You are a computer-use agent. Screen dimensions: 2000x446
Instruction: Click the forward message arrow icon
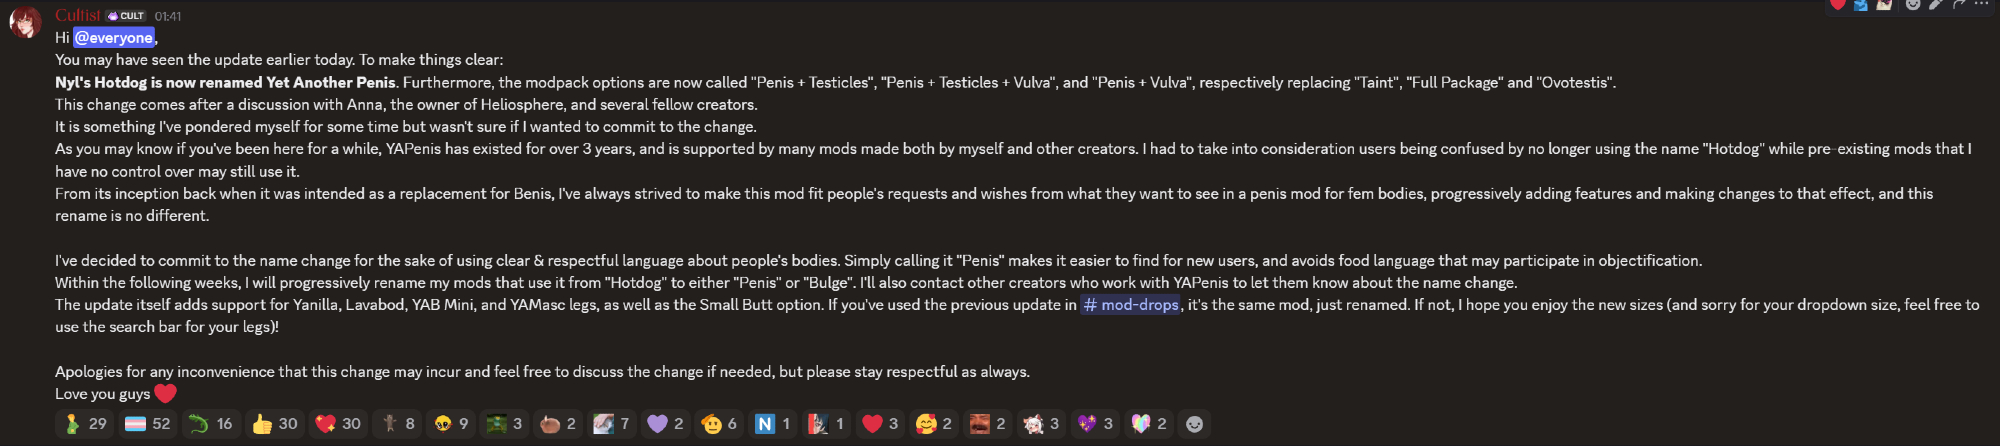coord(1959,4)
